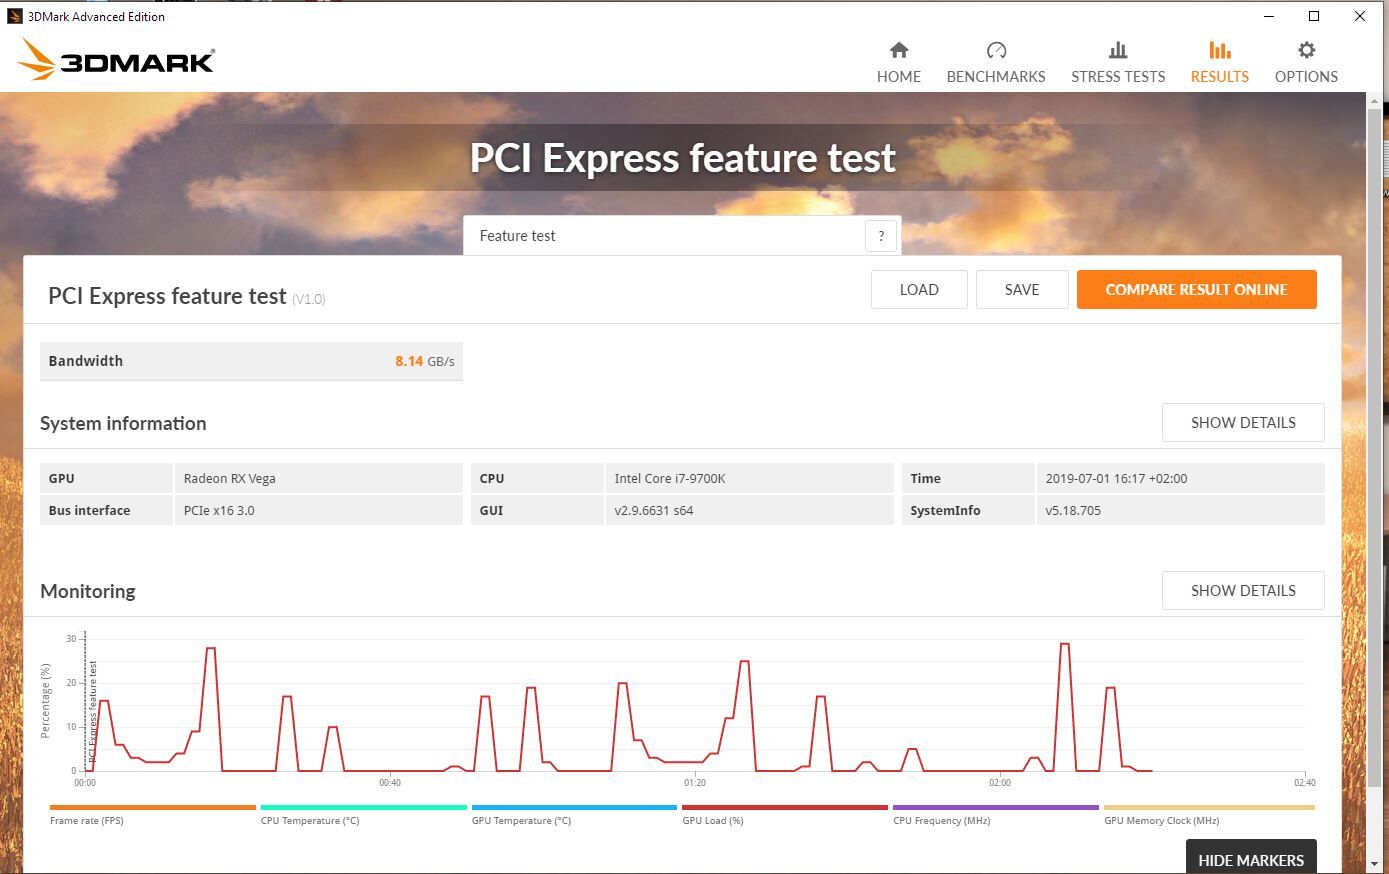This screenshot has width=1389, height=874.
Task: Click the GPU Memory Clock color bar
Action: tap(1208, 807)
